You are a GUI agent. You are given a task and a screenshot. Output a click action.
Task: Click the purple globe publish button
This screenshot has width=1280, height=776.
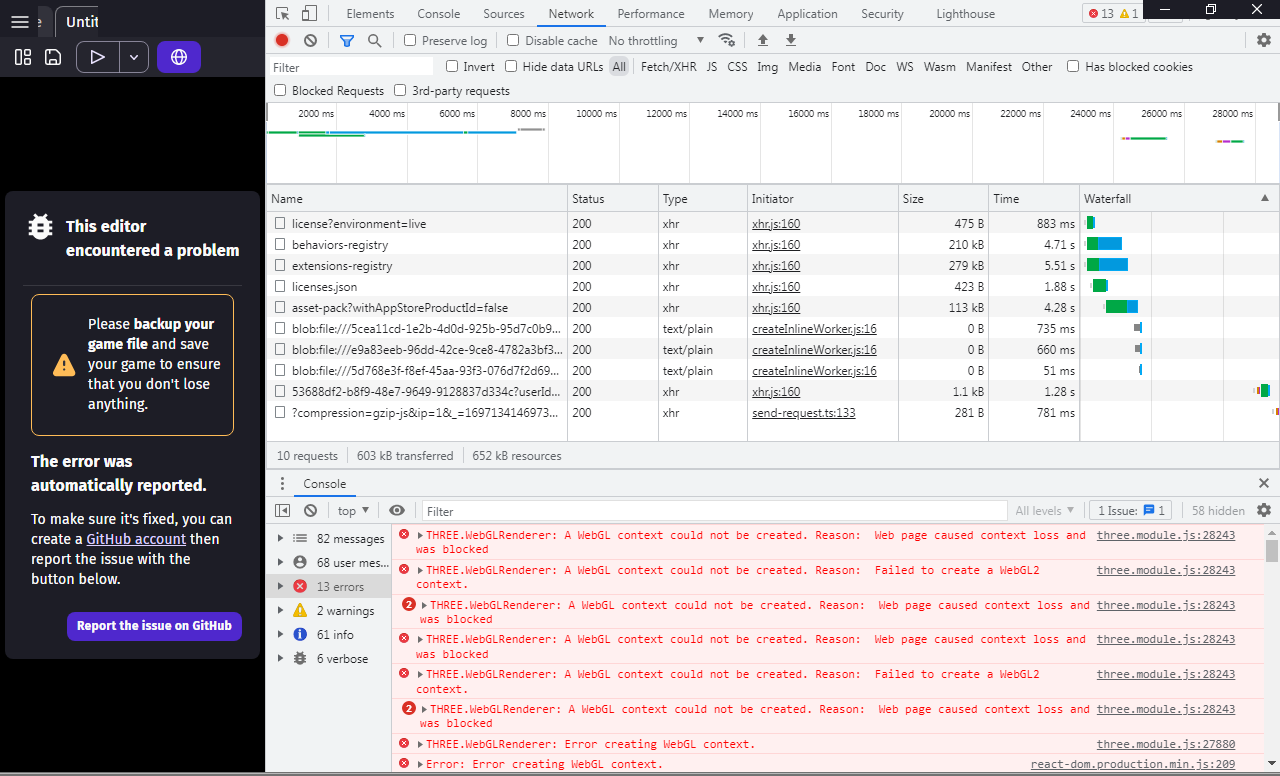[178, 57]
